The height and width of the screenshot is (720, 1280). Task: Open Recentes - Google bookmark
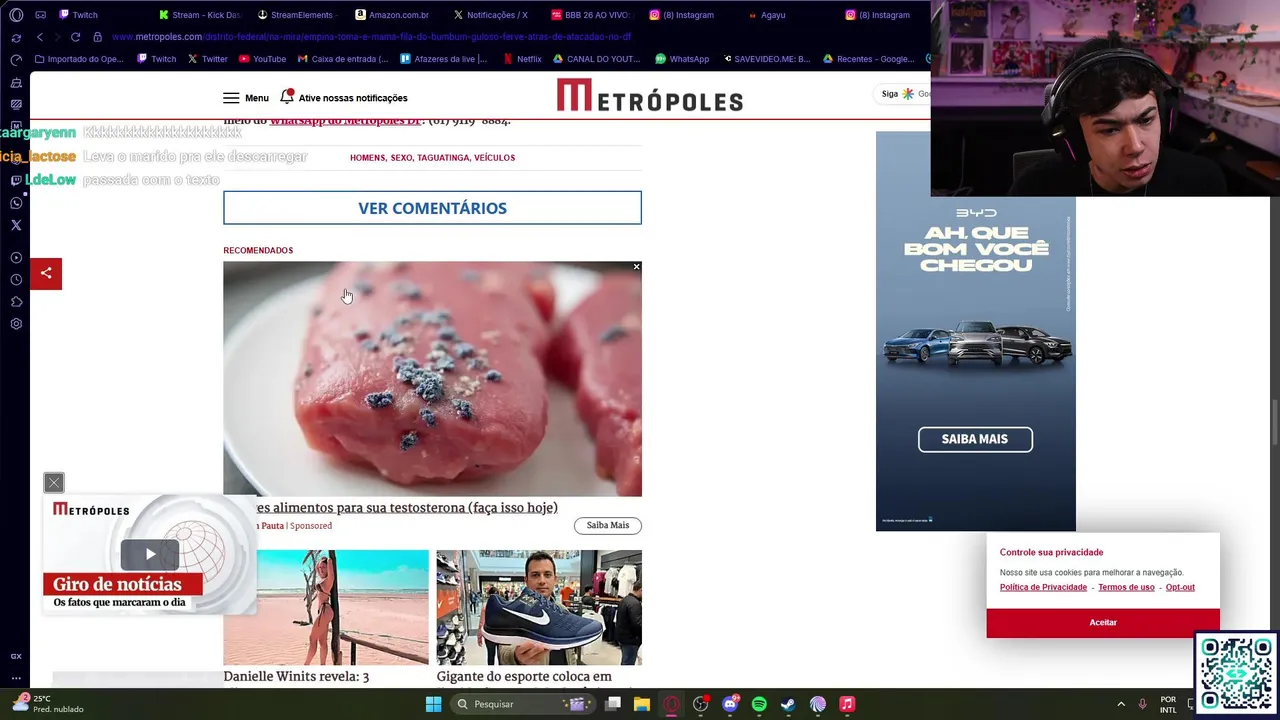tap(868, 59)
